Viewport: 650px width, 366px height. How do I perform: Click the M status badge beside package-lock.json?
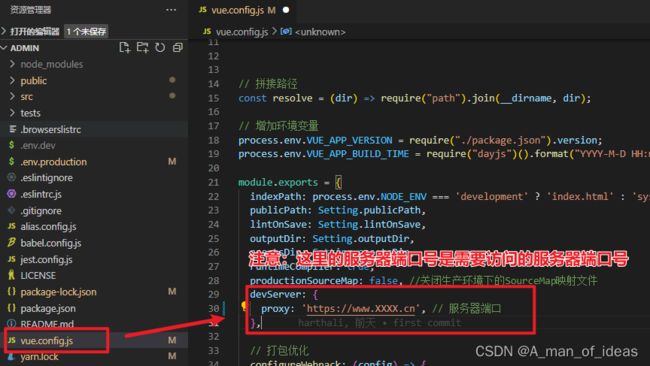point(172,292)
